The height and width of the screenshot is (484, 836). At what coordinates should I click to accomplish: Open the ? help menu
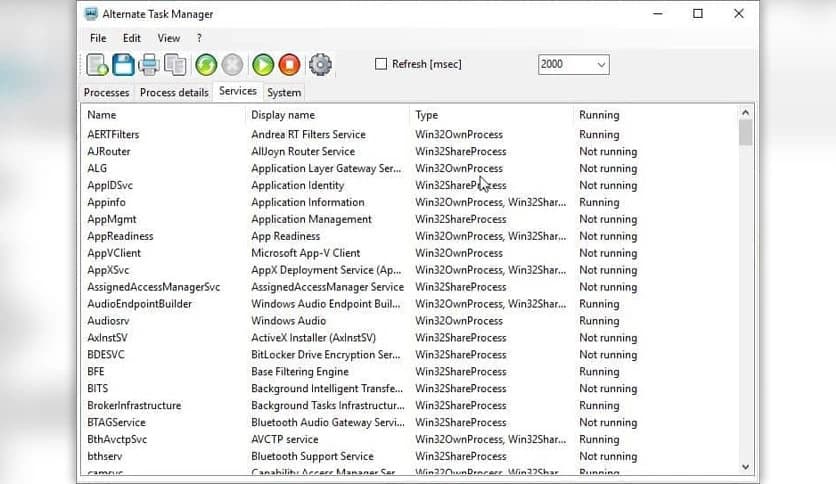199,38
